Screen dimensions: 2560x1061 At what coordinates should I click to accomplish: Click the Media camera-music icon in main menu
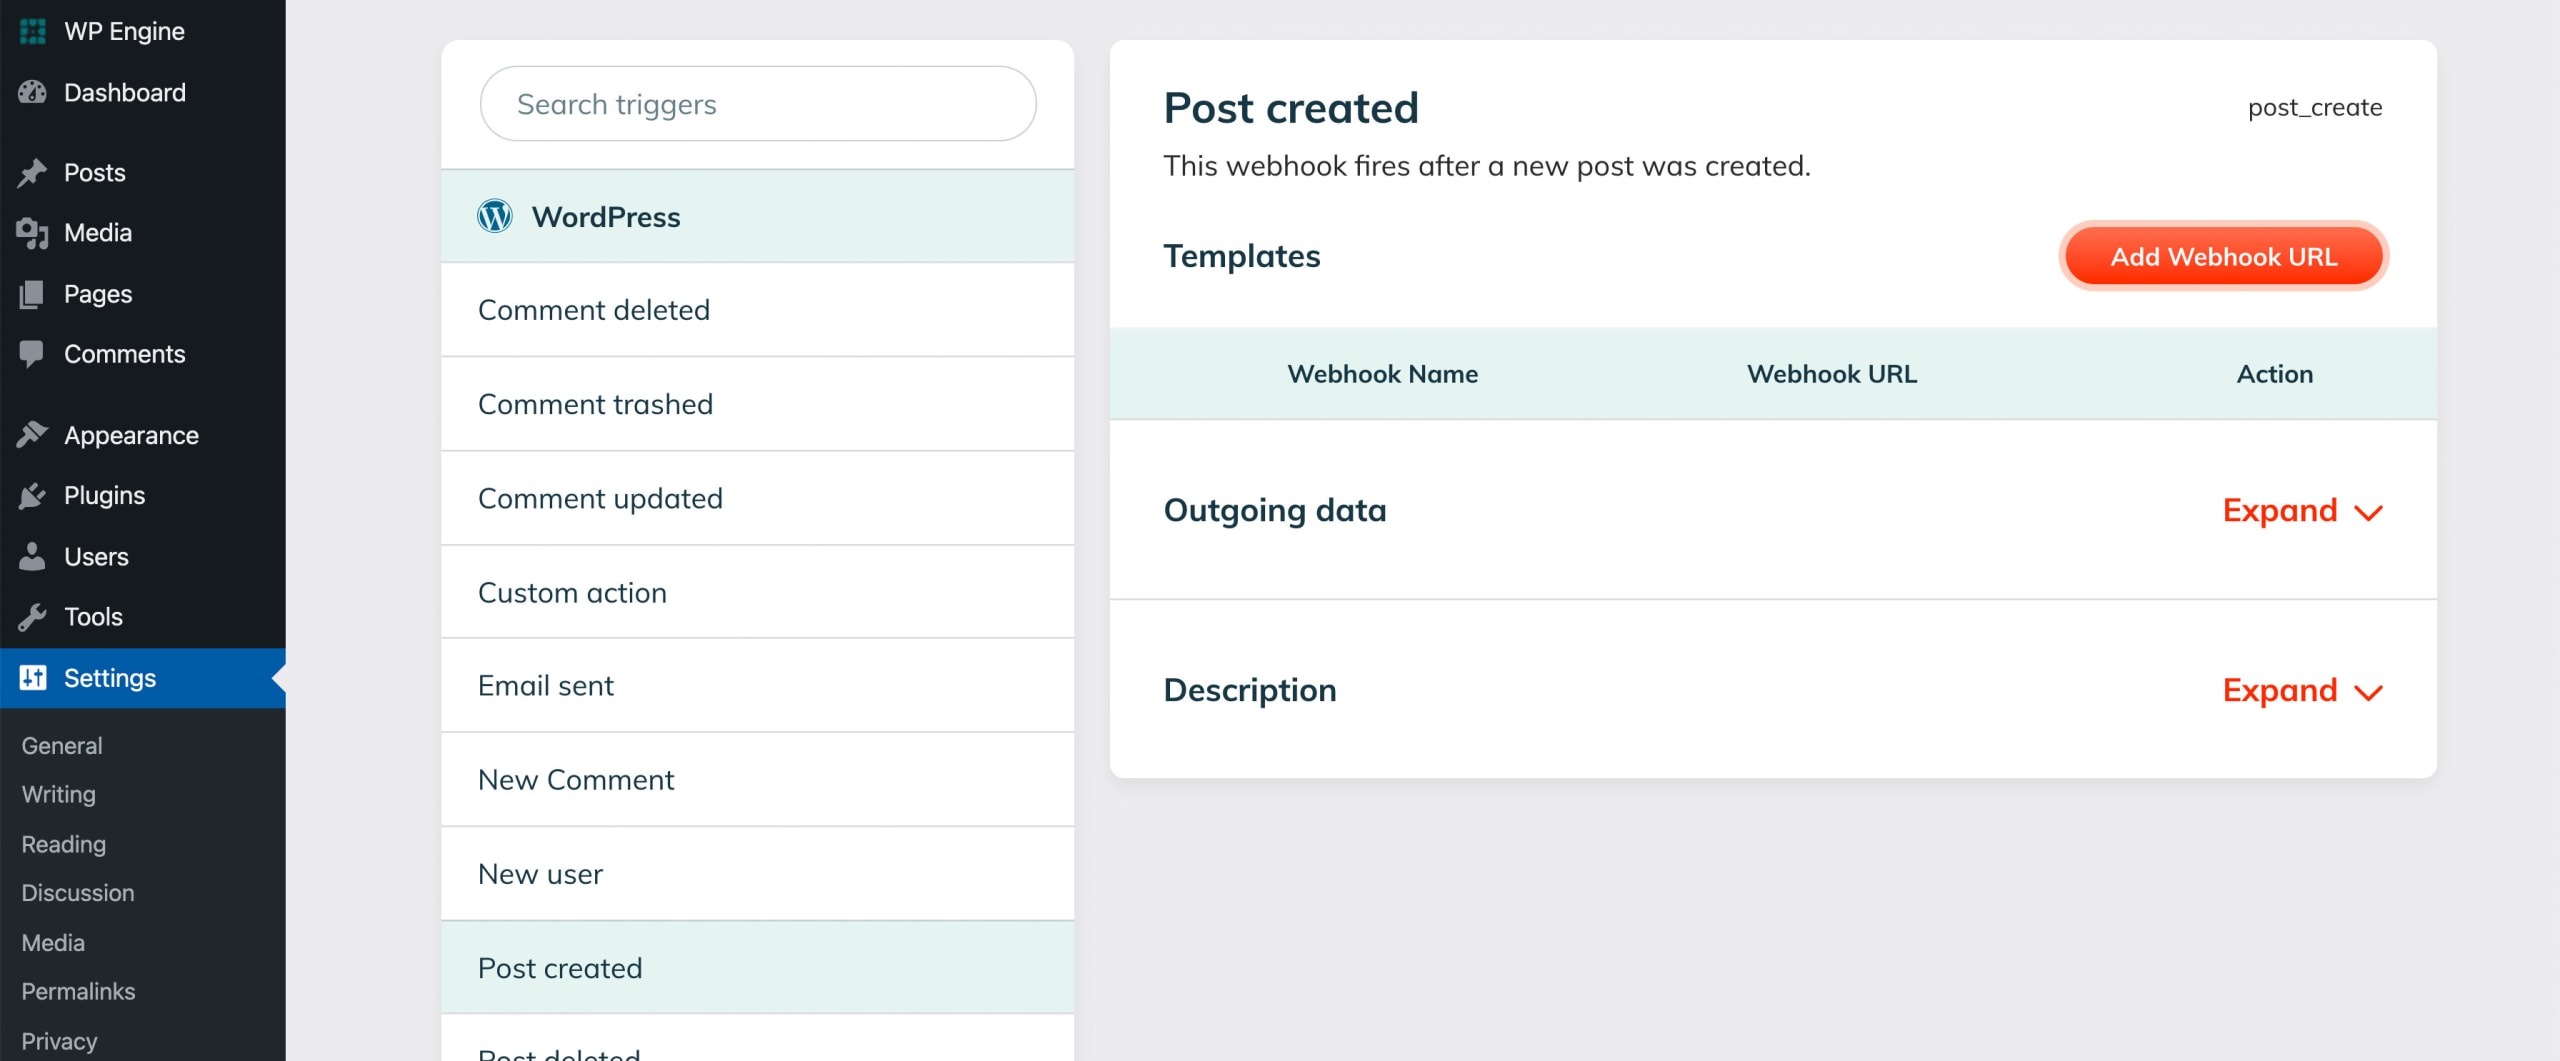point(33,233)
